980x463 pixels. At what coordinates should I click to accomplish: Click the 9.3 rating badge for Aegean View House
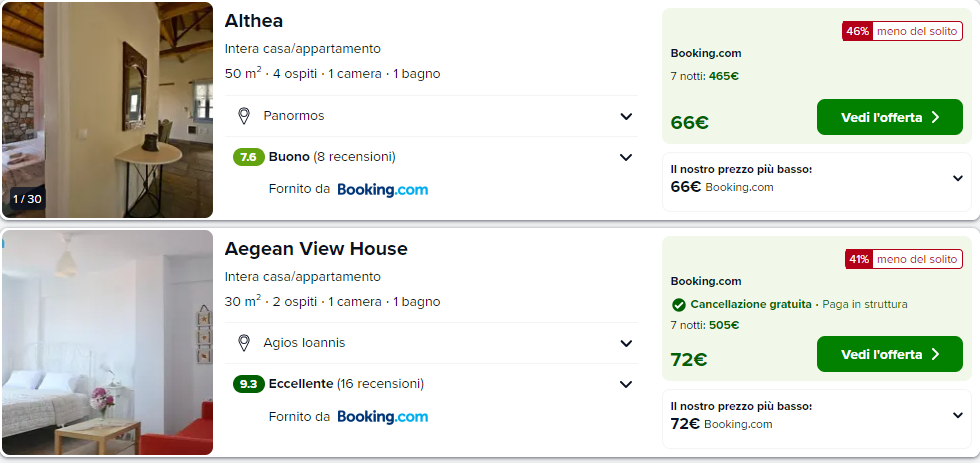pyautogui.click(x=248, y=384)
